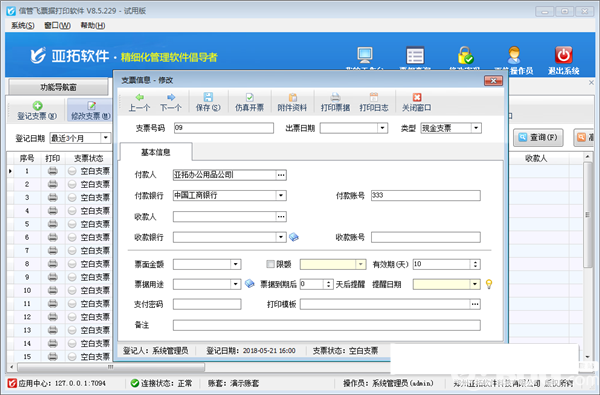Image resolution: width=600 pixels, height=395 pixels.
Task: Open 打印日志 print log
Action: [x=374, y=102]
